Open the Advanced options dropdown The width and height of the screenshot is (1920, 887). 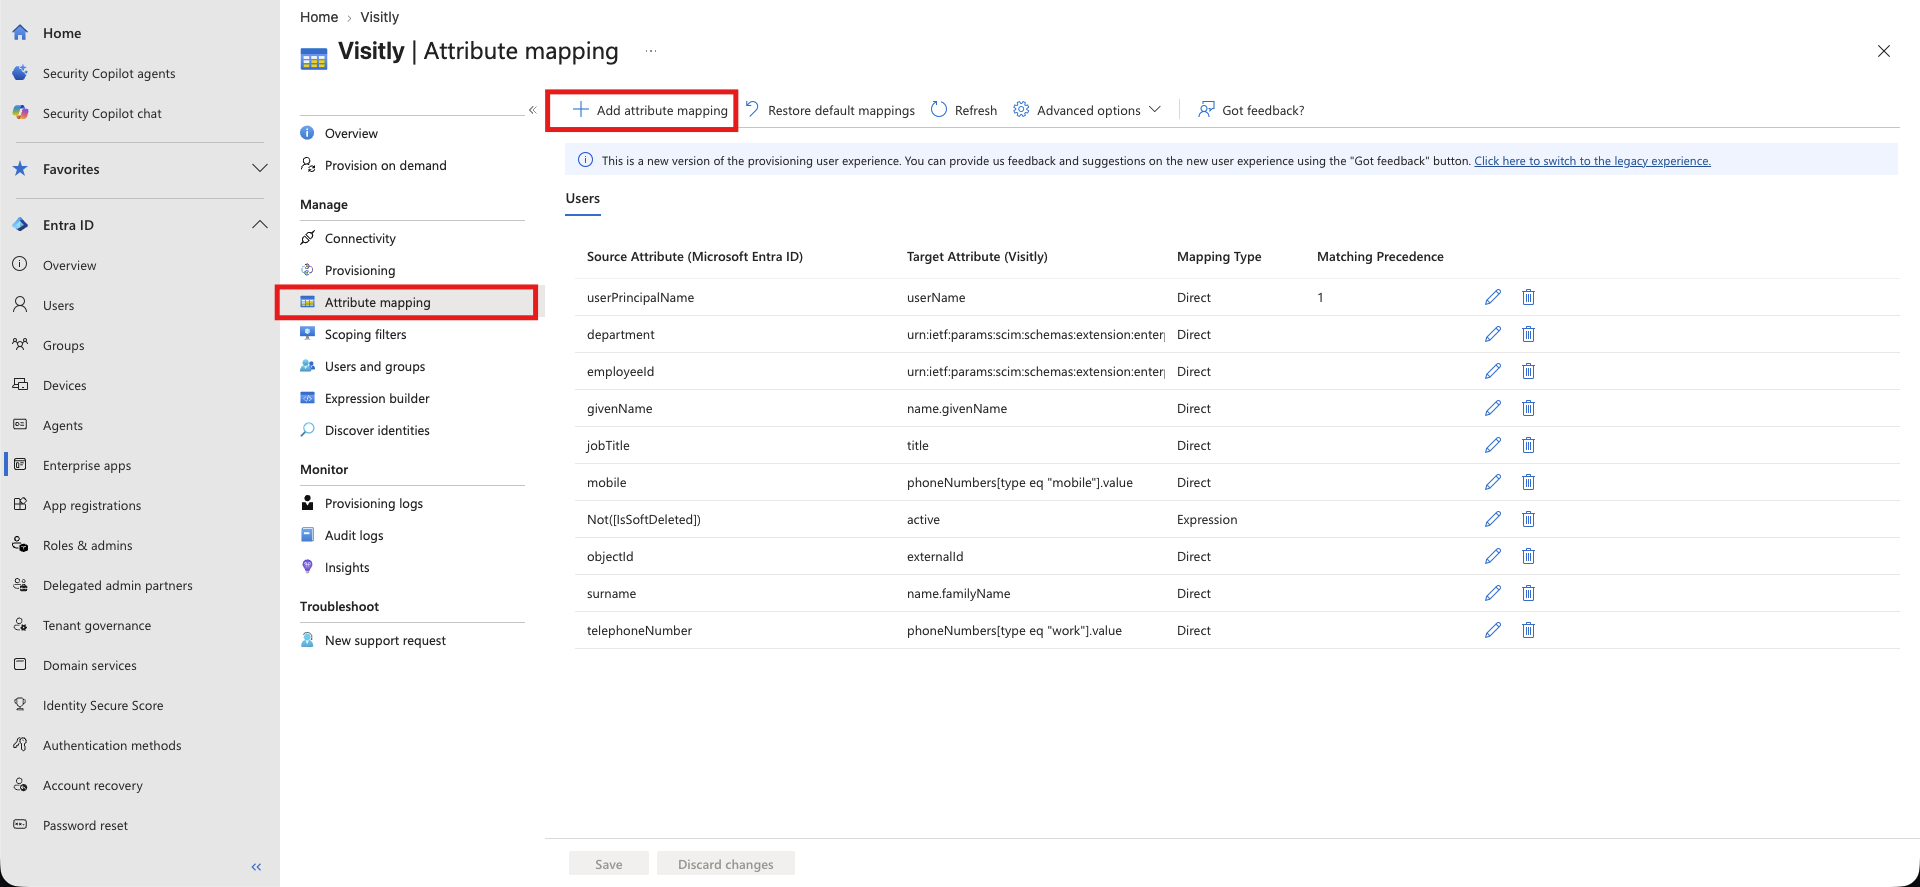1087,110
